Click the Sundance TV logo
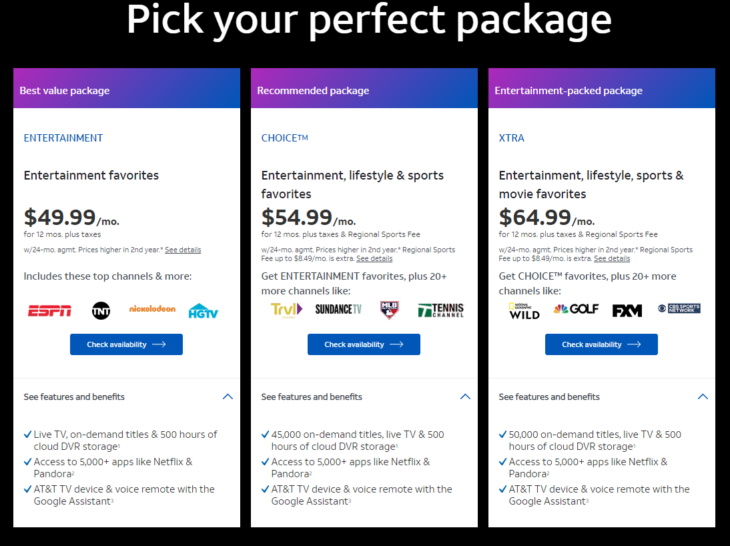This screenshot has width=730, height=546. 338,309
